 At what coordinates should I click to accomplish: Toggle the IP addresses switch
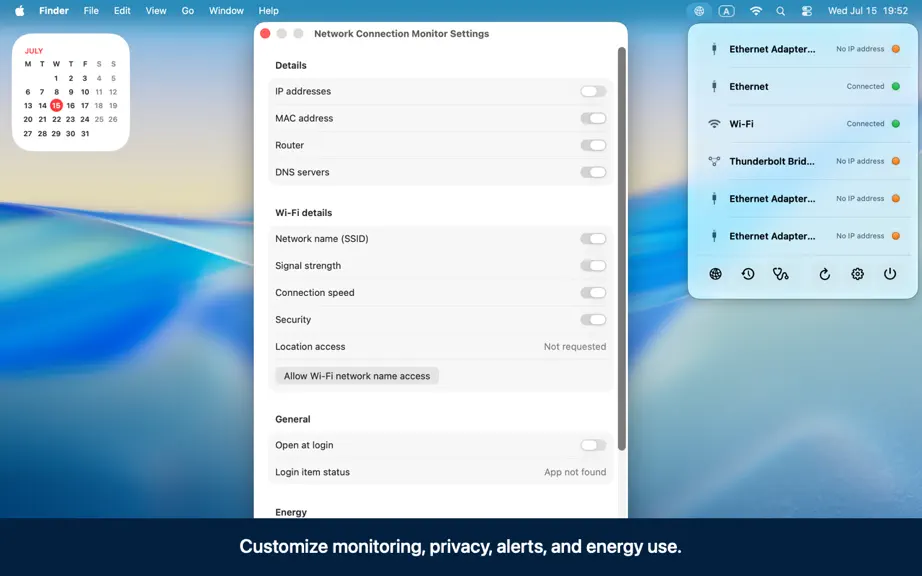point(593,91)
